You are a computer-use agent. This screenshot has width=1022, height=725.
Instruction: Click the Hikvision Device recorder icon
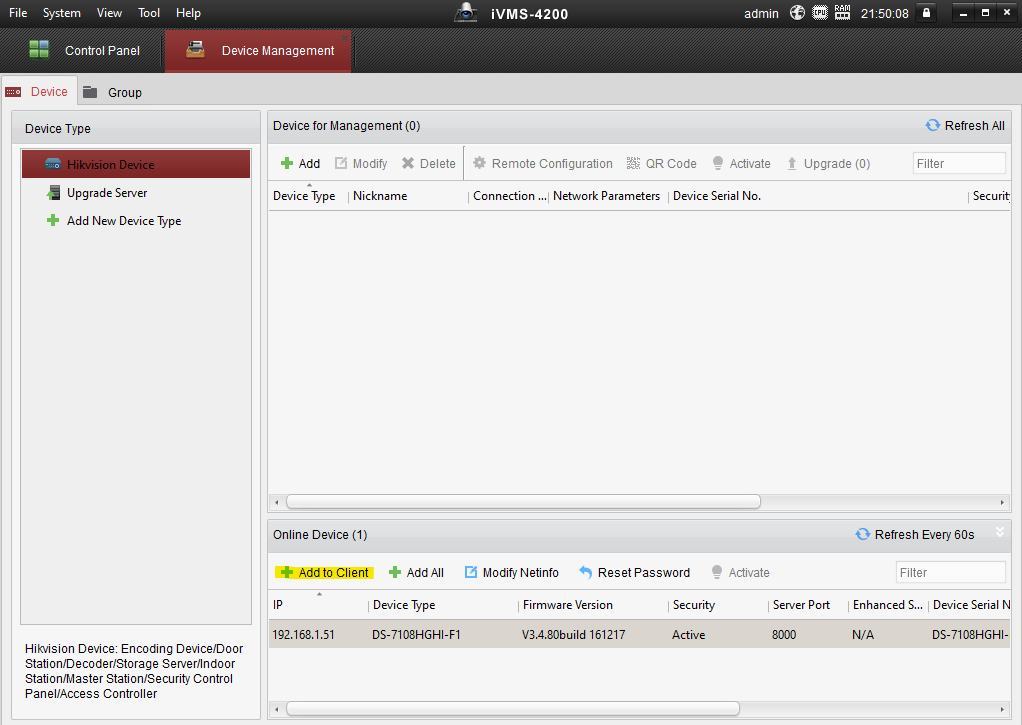(x=53, y=164)
